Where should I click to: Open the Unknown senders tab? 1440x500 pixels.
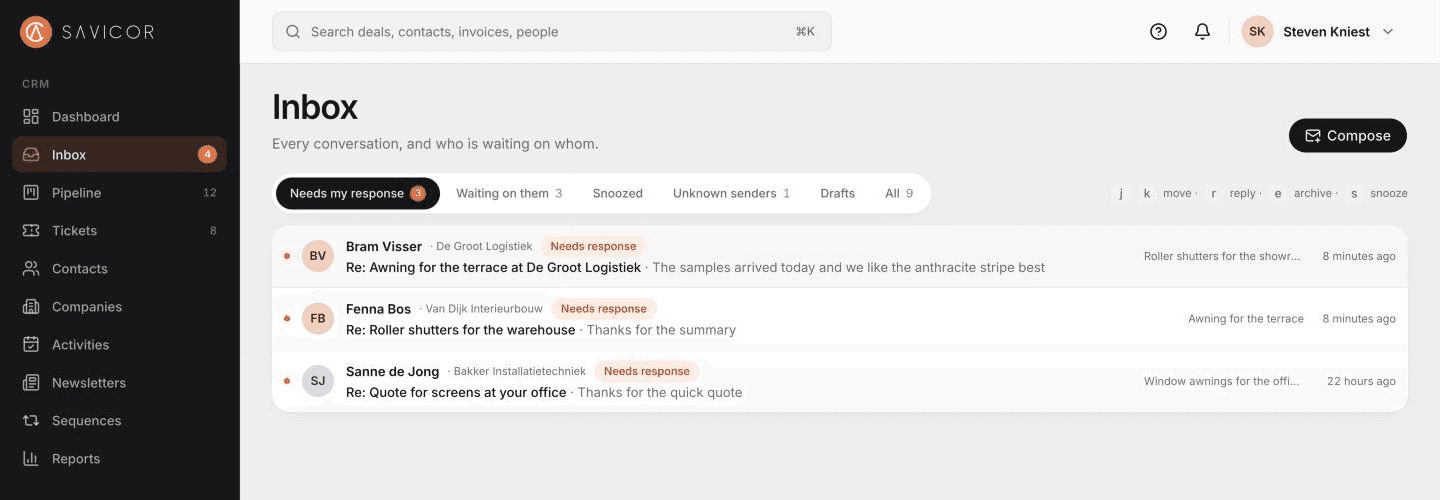click(731, 194)
